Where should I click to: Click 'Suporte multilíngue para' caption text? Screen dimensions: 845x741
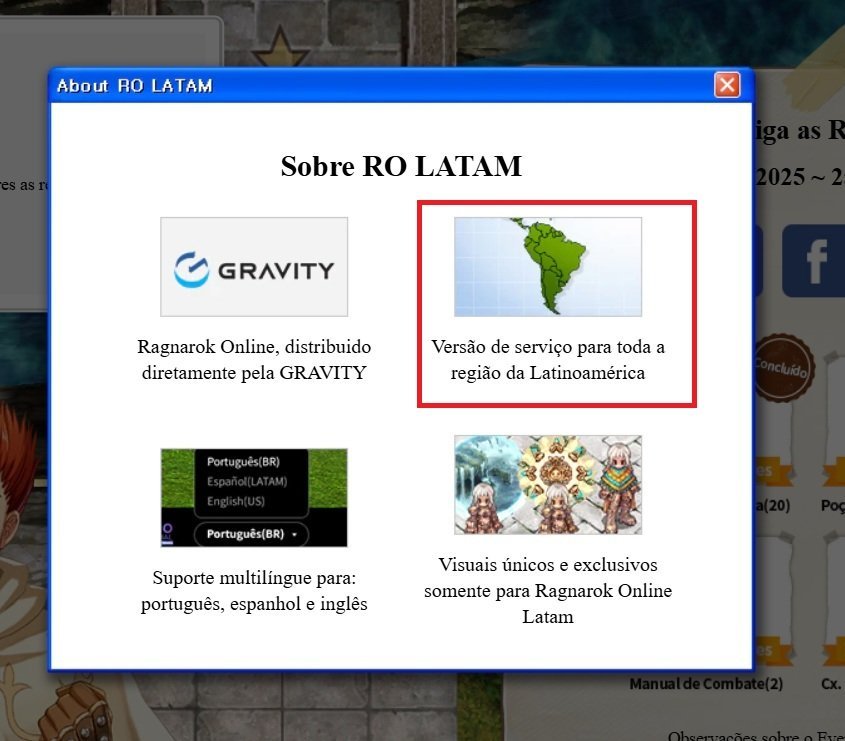(254, 590)
